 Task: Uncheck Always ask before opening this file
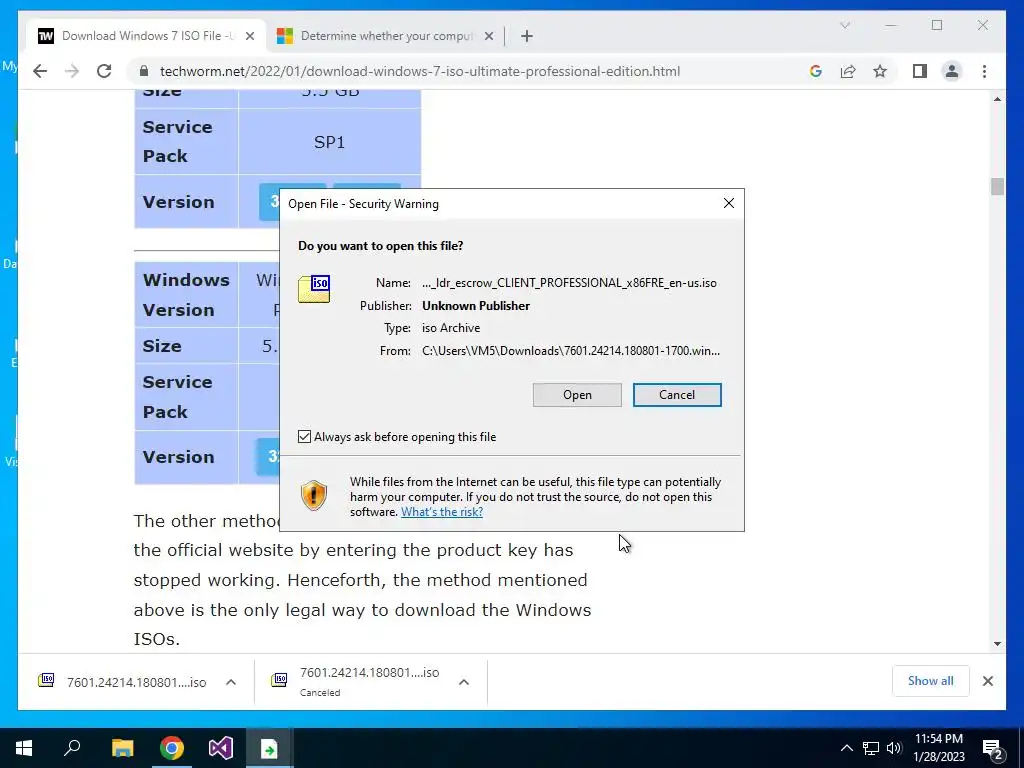tap(304, 437)
